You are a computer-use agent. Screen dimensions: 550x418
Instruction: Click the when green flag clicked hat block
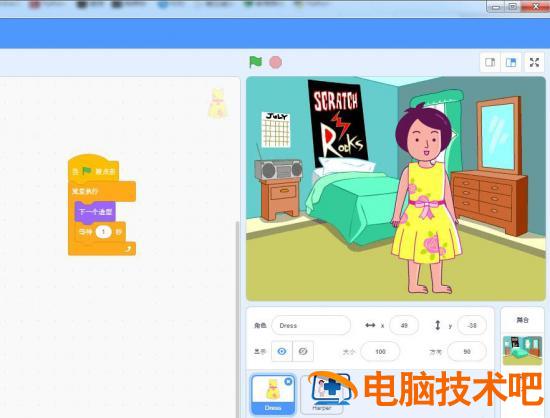(94, 169)
